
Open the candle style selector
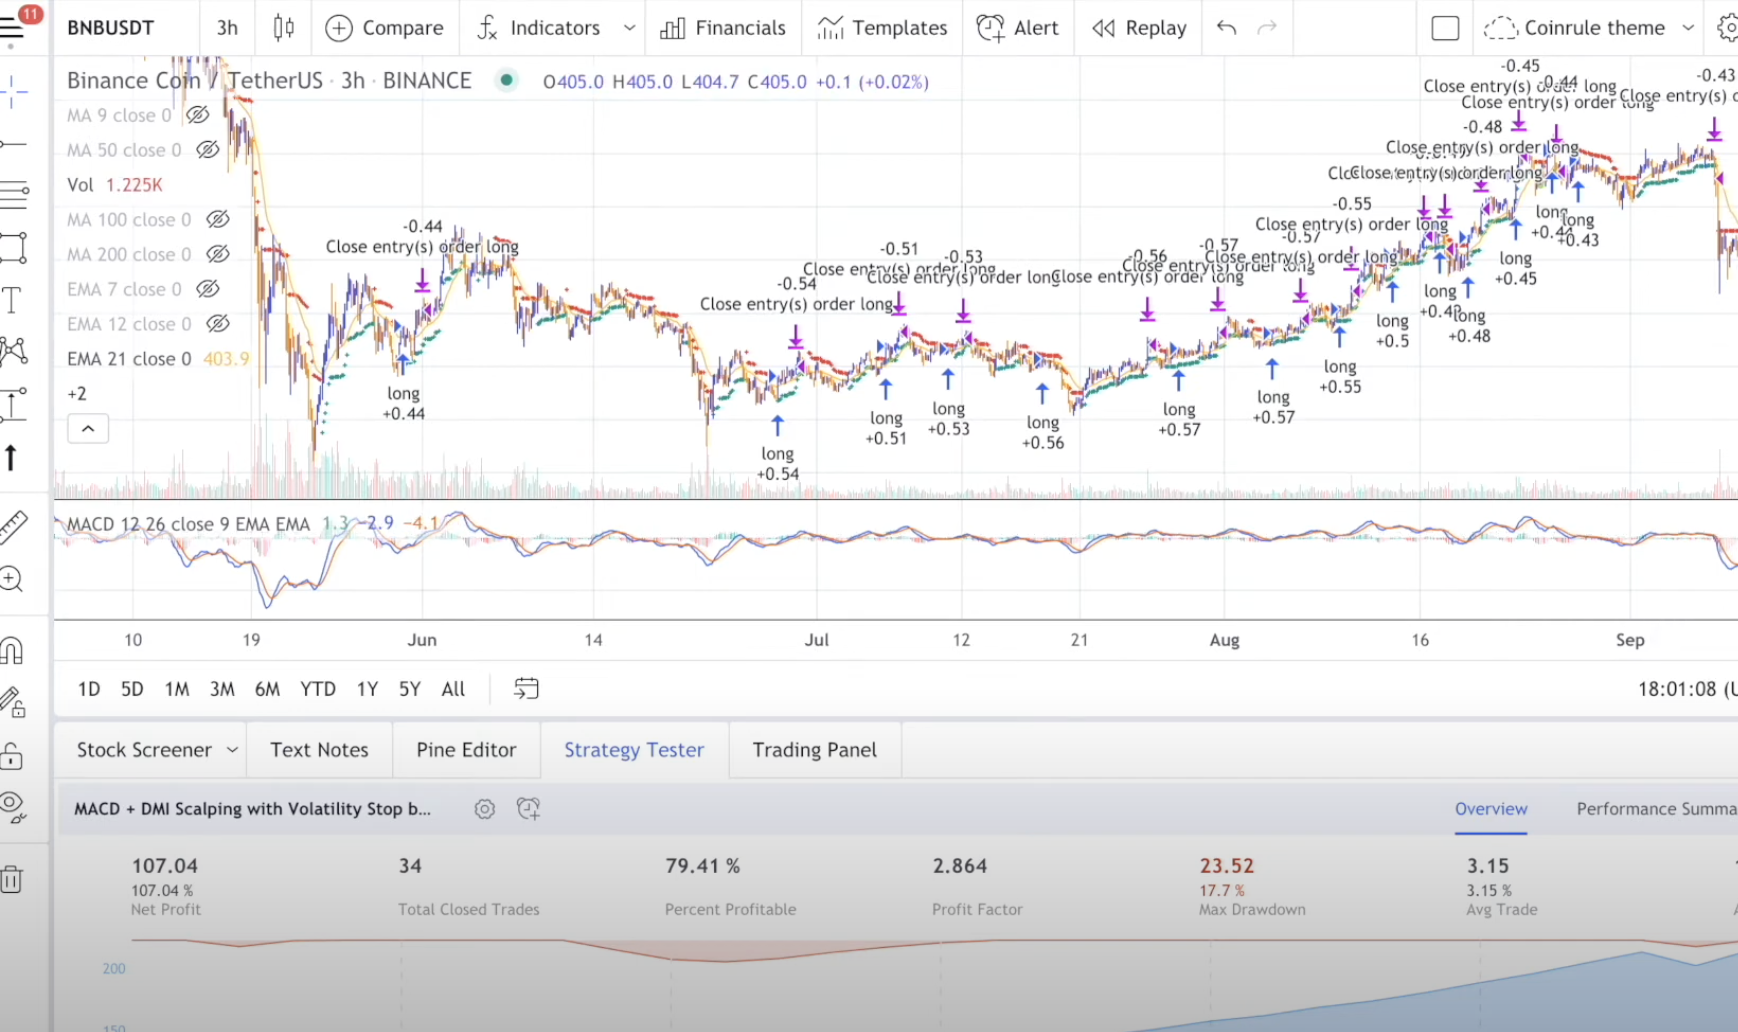coord(283,28)
